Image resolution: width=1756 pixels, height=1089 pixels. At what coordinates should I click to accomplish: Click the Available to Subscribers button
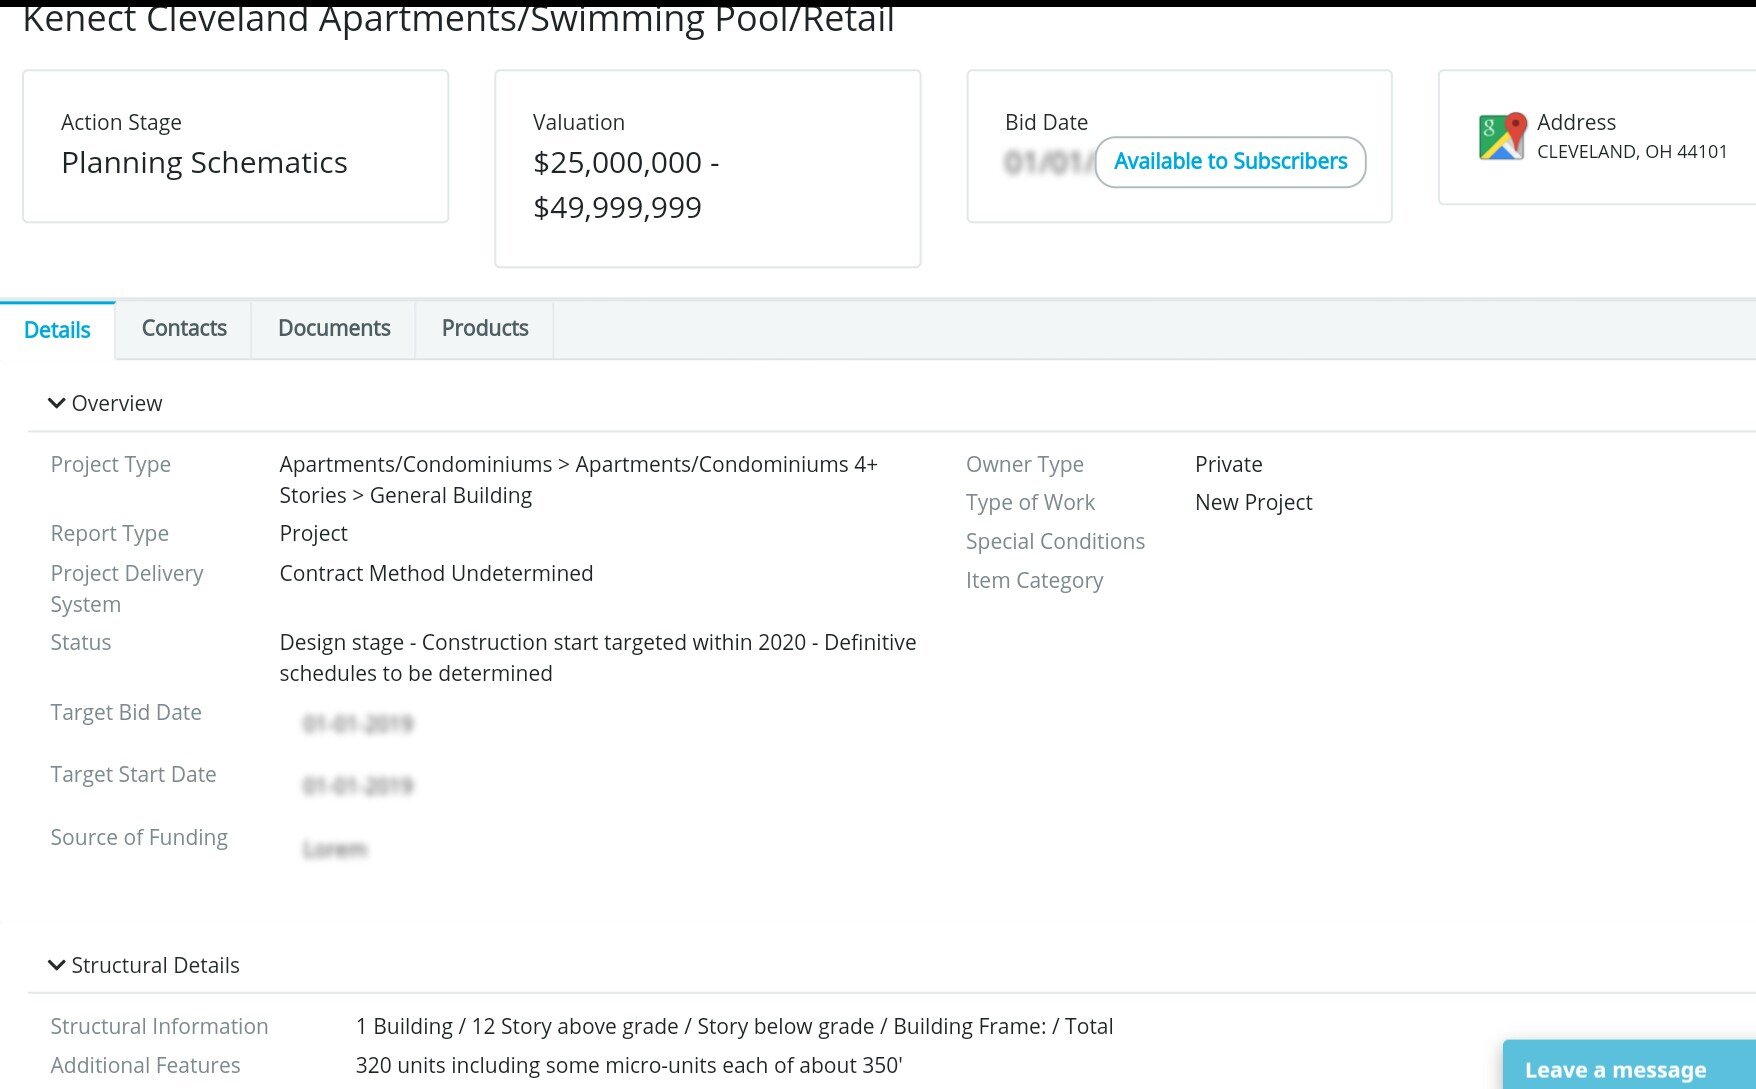coord(1230,162)
